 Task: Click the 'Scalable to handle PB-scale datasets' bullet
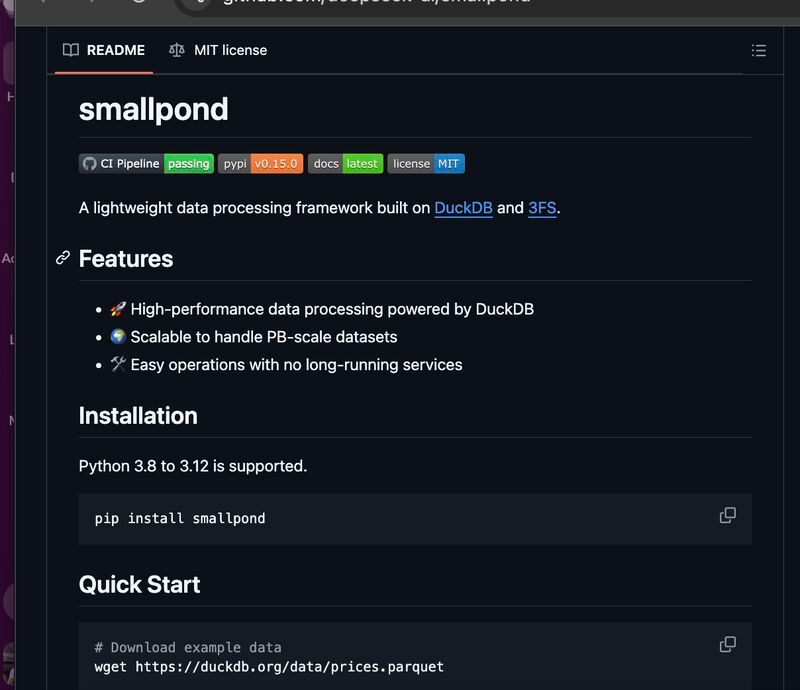coord(264,337)
